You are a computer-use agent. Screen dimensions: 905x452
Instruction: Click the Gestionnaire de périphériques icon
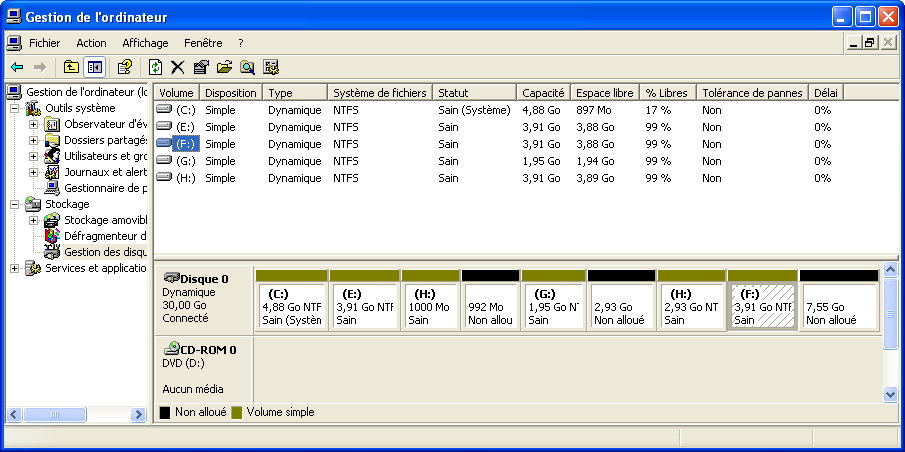[53, 188]
